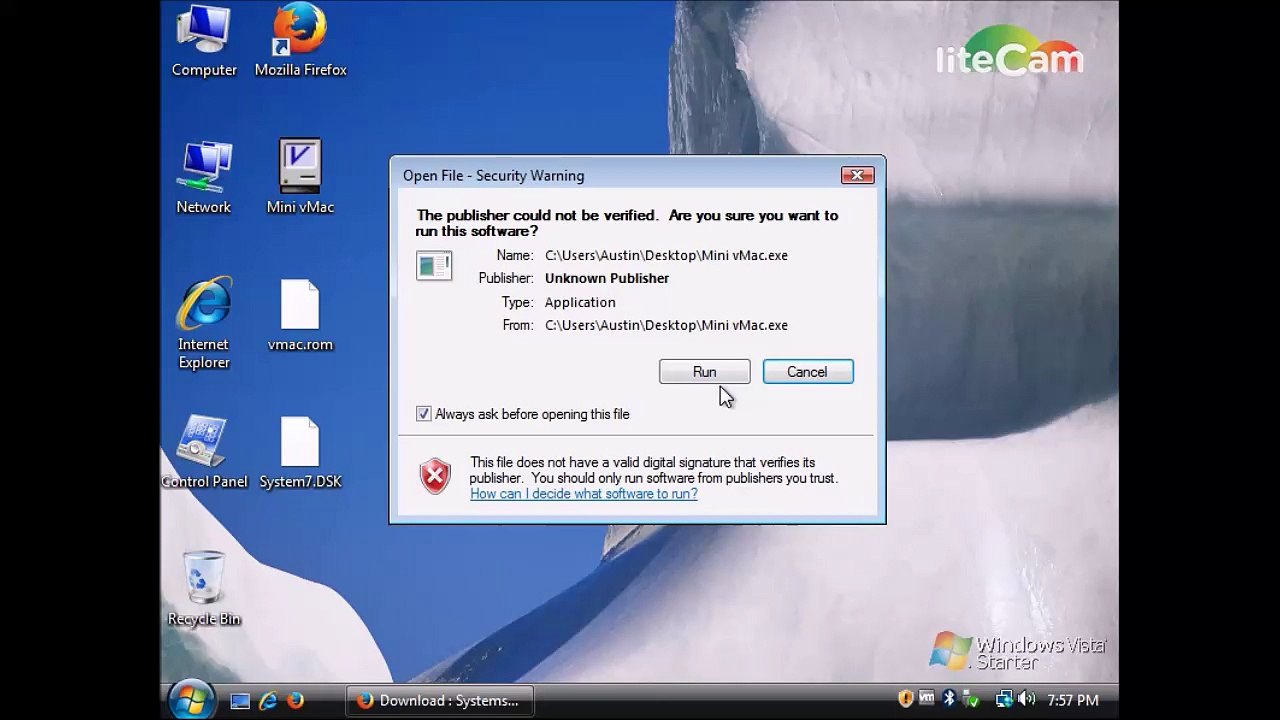Open the security shield tray icon
The height and width of the screenshot is (720, 1280).
tap(905, 700)
